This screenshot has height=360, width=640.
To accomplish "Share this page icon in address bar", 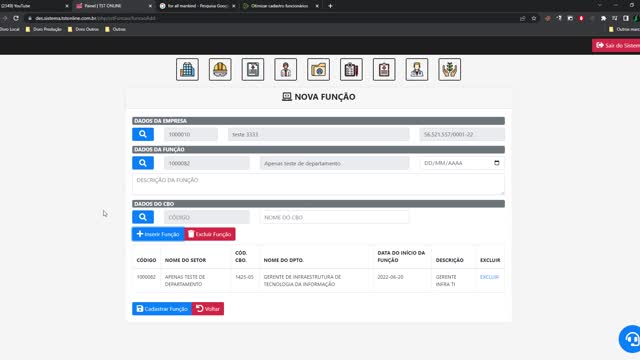I will 522,18.
